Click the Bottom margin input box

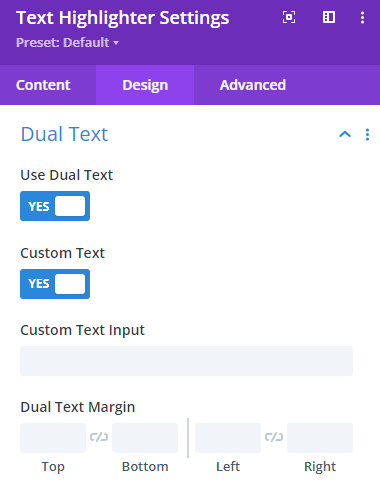tap(145, 438)
